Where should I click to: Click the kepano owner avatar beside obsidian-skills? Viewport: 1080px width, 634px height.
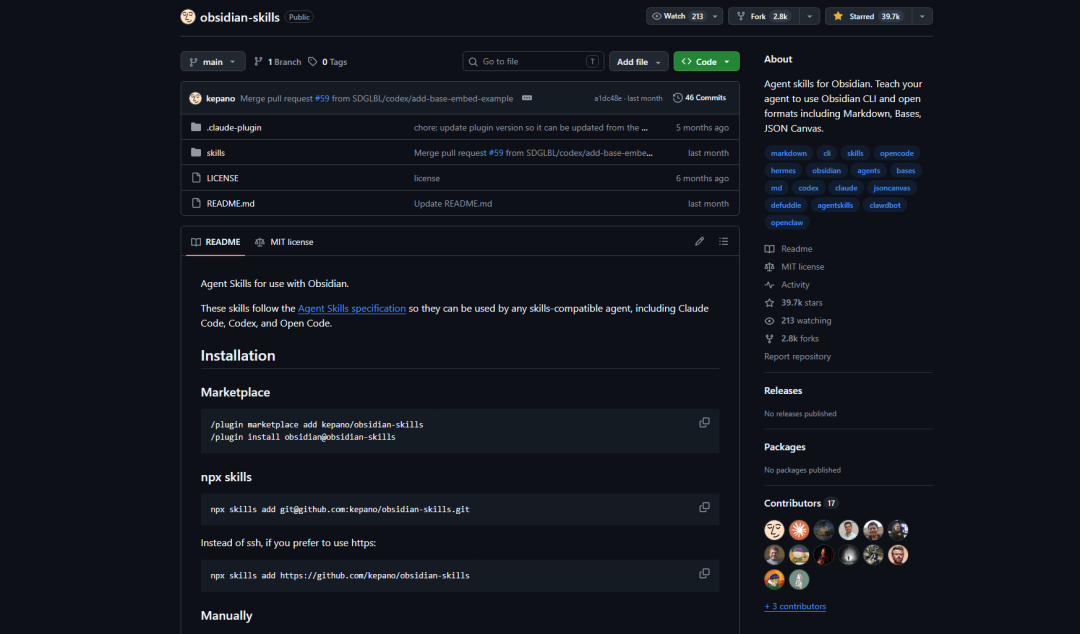click(188, 17)
